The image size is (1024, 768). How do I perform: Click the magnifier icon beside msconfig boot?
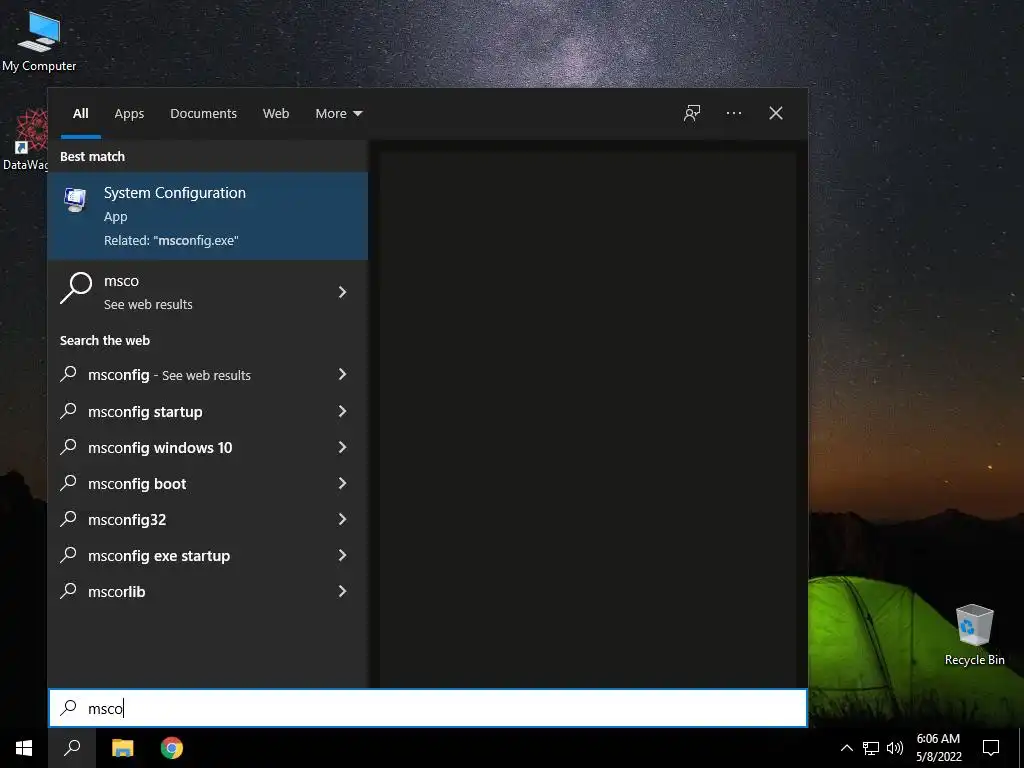point(68,483)
